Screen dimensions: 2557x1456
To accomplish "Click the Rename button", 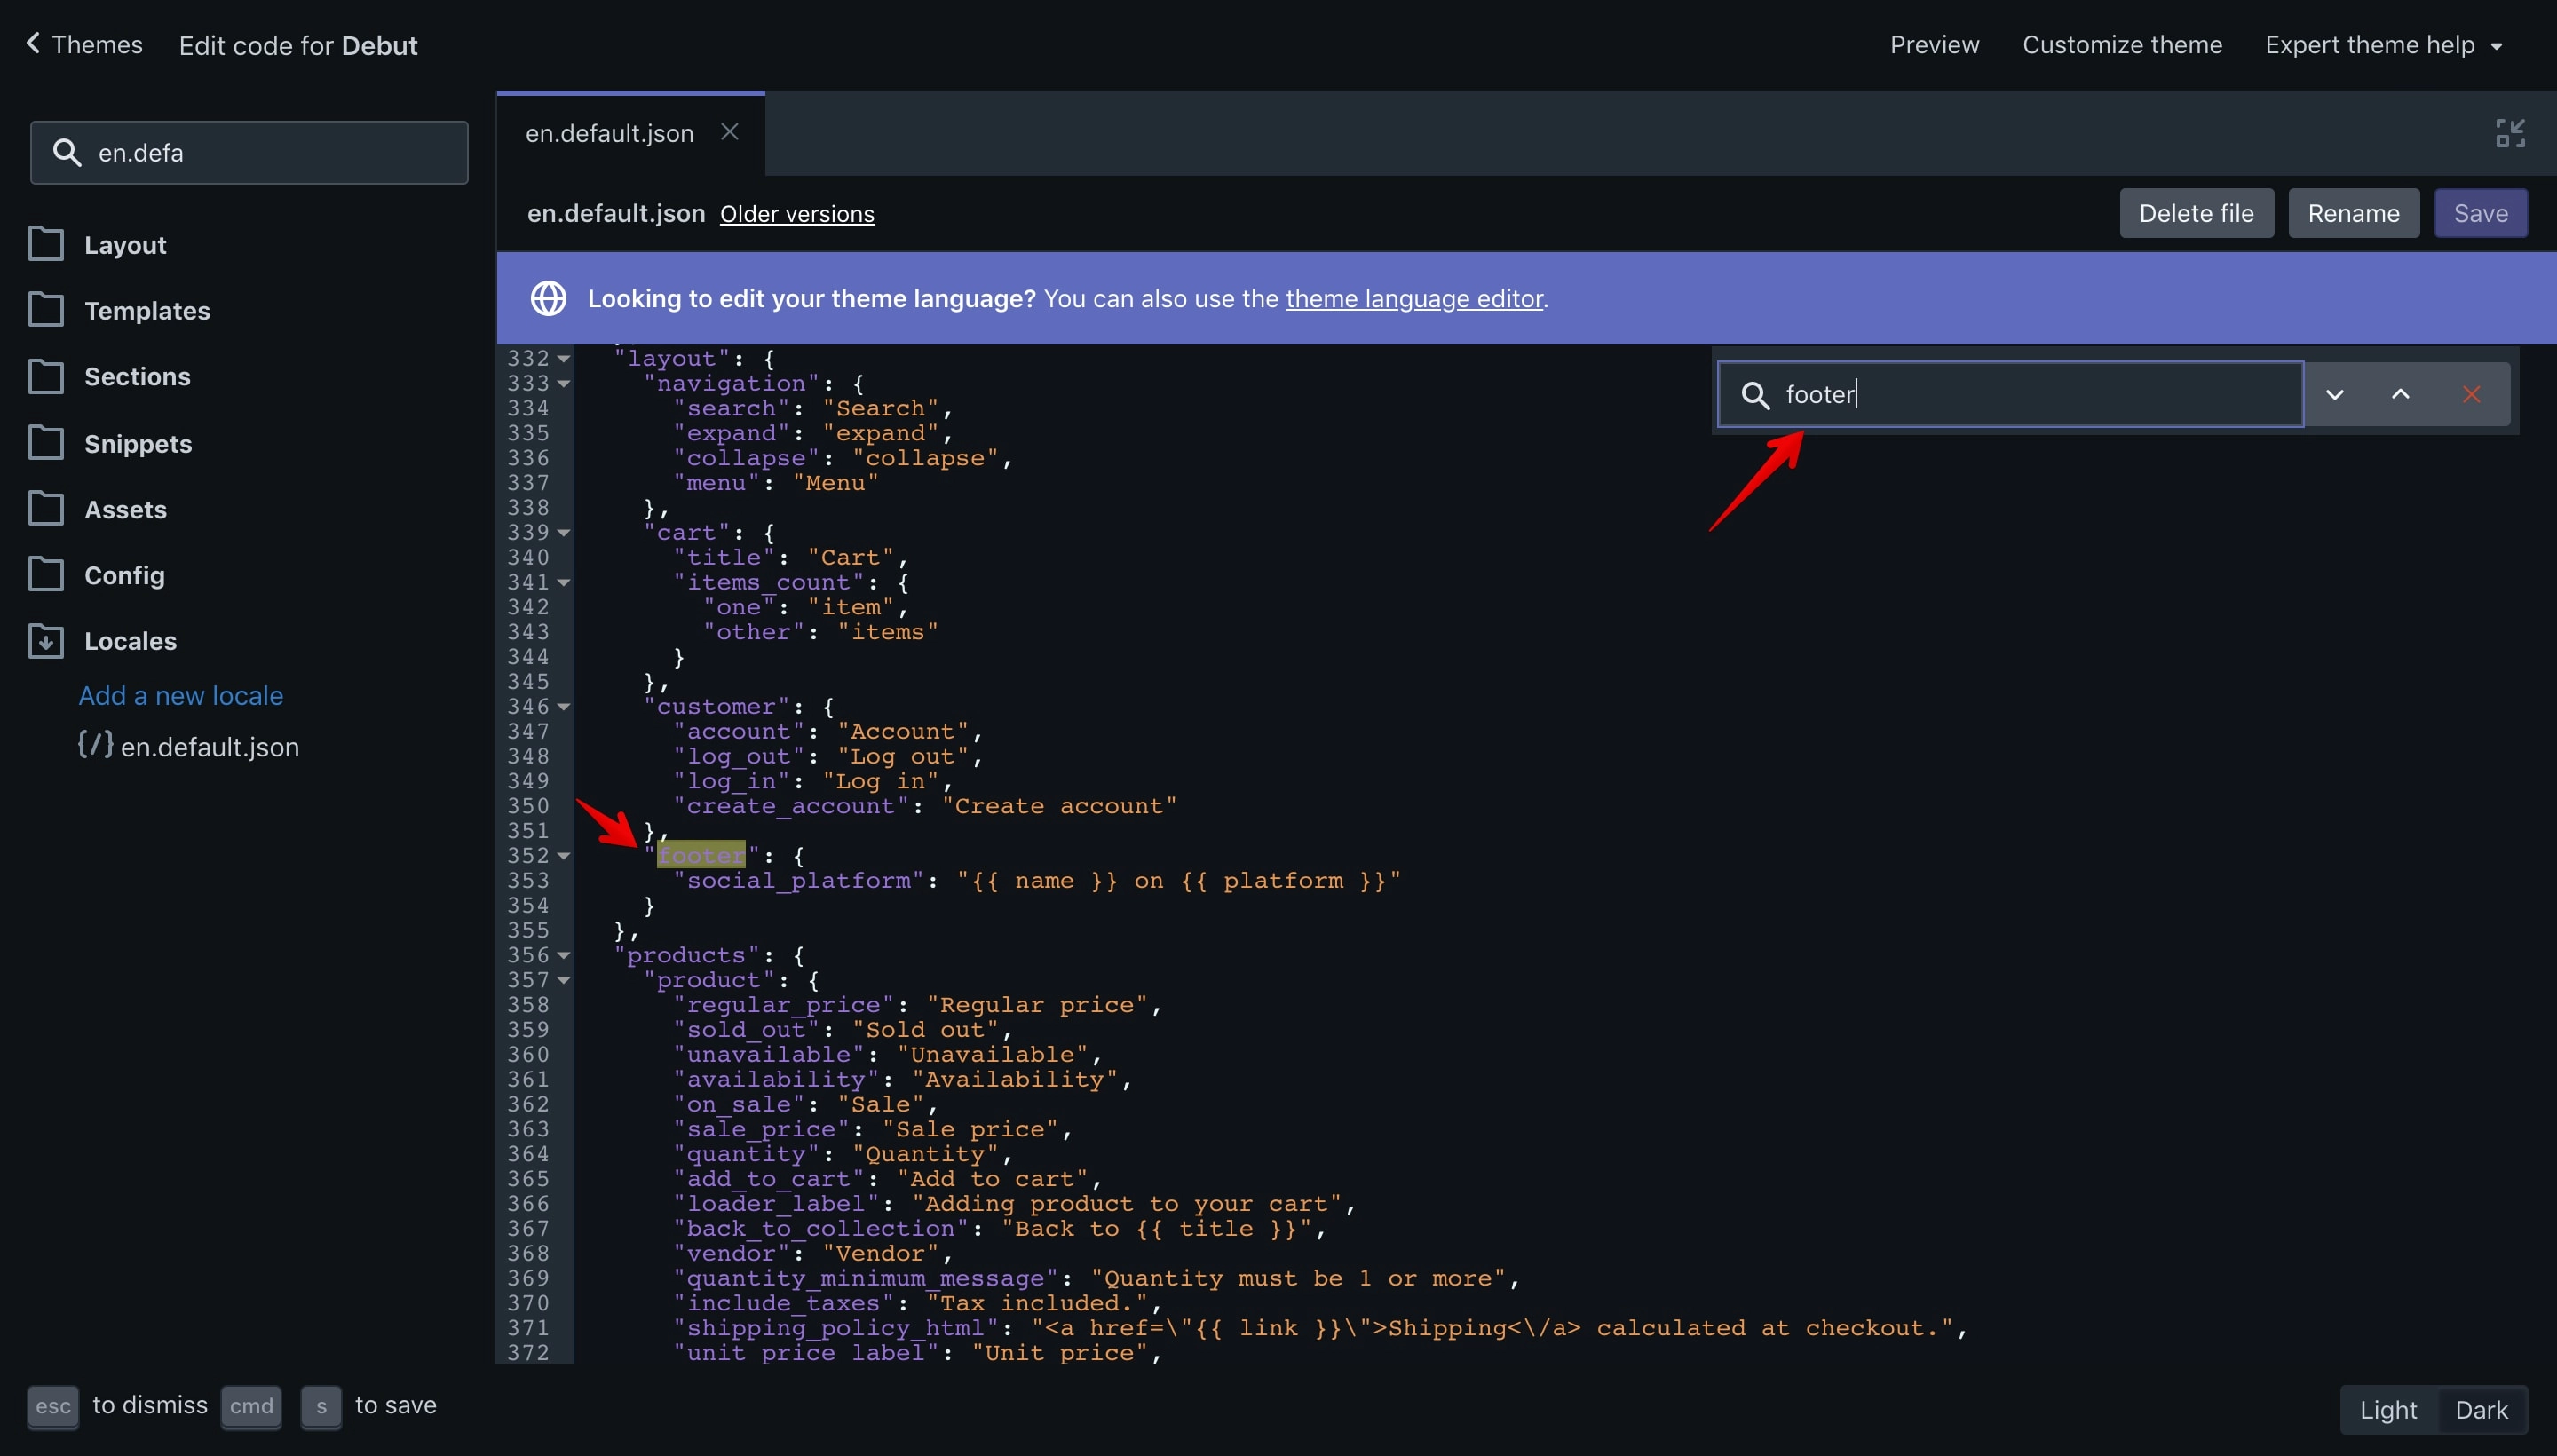I will 2353,213.
